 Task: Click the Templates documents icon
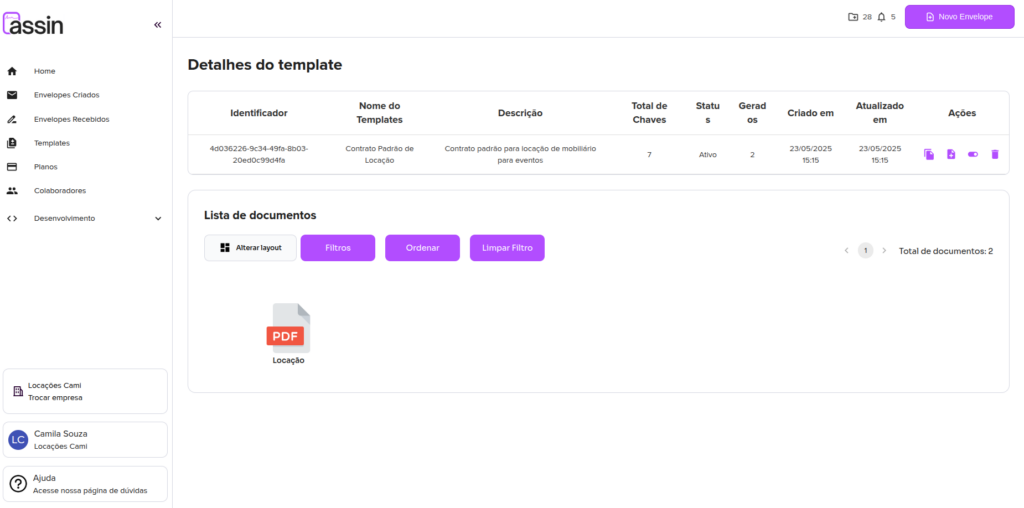(12, 143)
